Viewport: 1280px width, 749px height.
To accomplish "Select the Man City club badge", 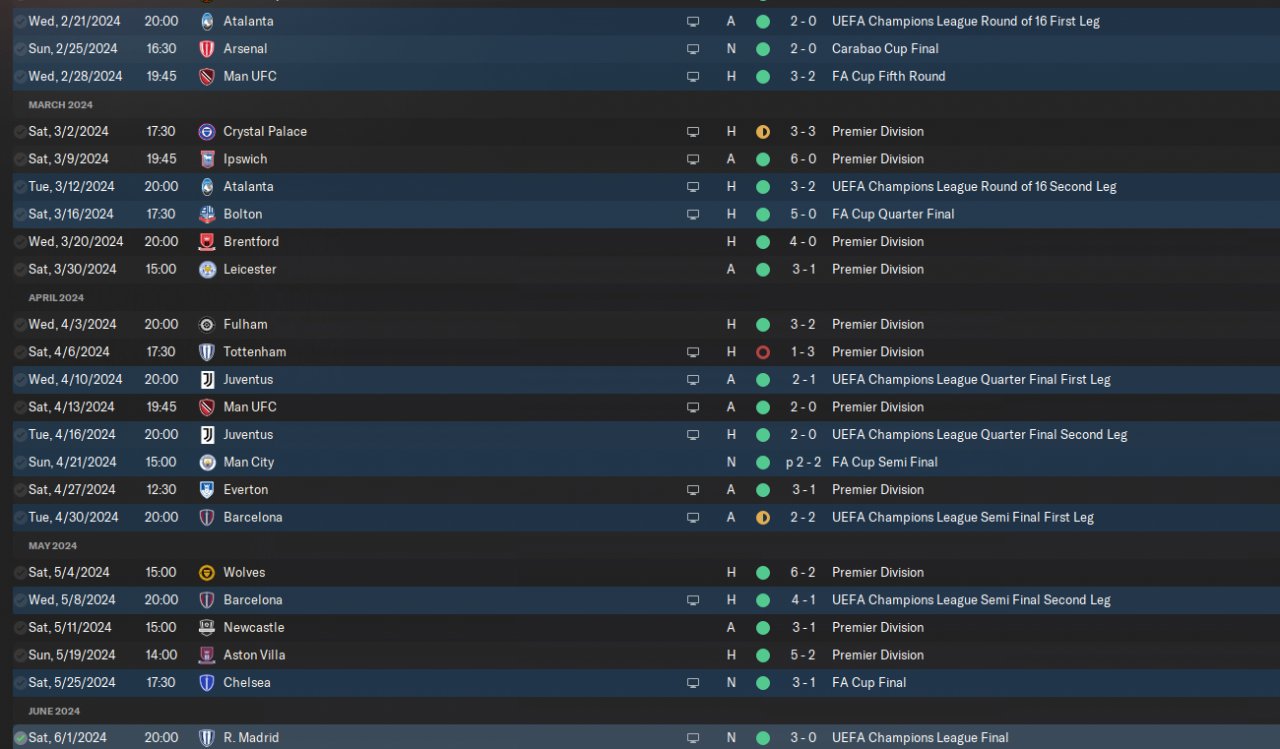I will point(207,462).
